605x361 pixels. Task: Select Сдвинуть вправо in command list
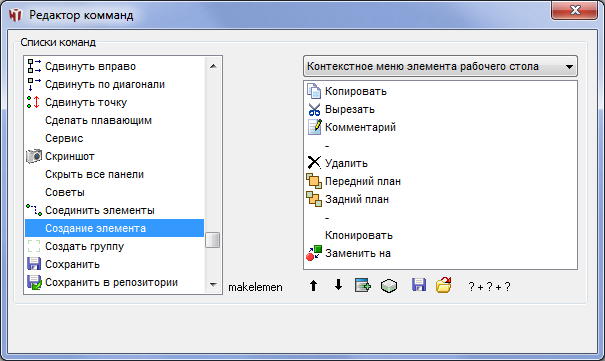(90, 66)
